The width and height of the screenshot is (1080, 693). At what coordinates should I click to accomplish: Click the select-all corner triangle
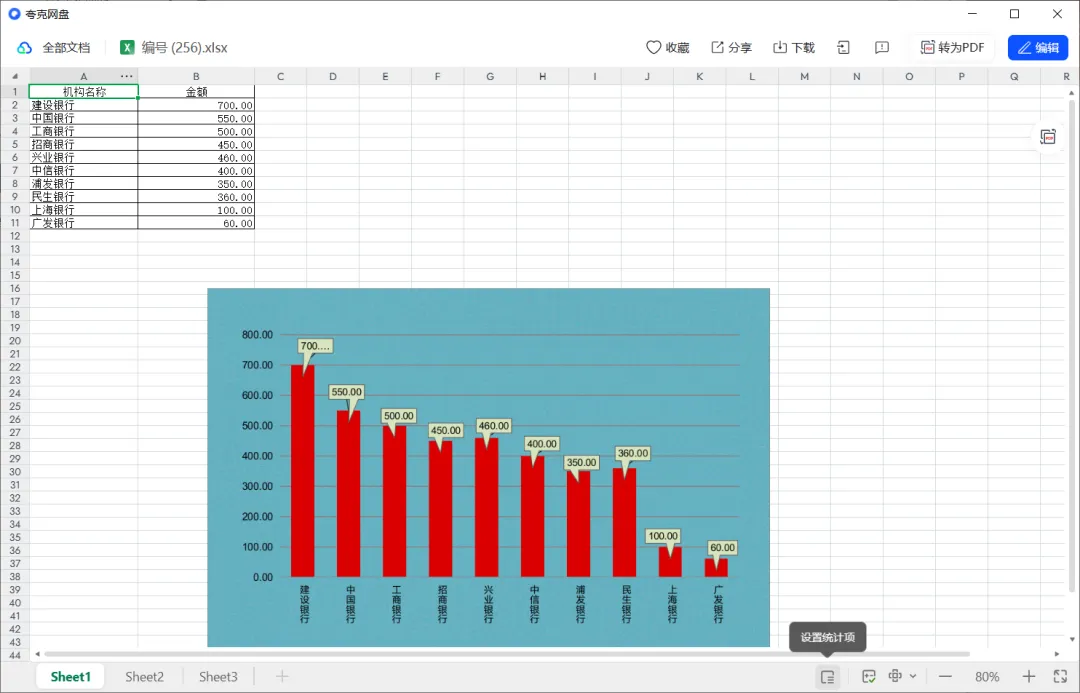pos(14,76)
